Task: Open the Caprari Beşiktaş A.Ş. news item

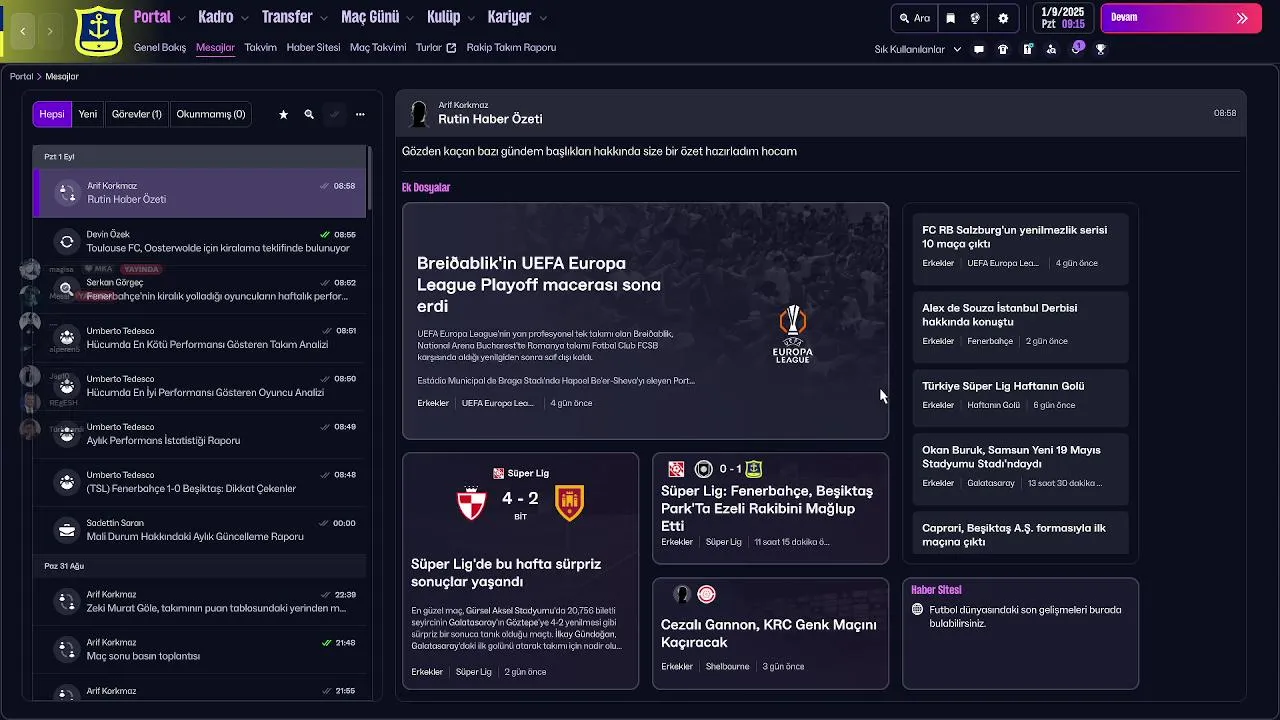Action: click(x=1020, y=533)
